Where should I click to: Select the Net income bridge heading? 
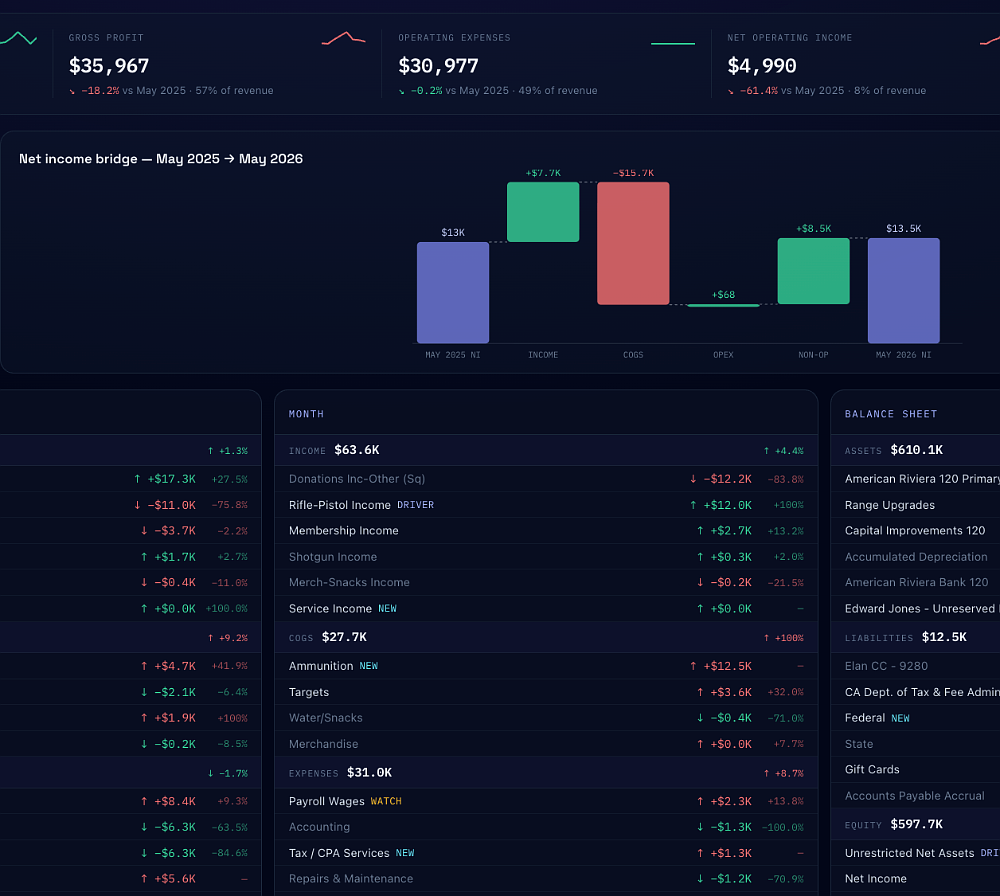(161, 159)
